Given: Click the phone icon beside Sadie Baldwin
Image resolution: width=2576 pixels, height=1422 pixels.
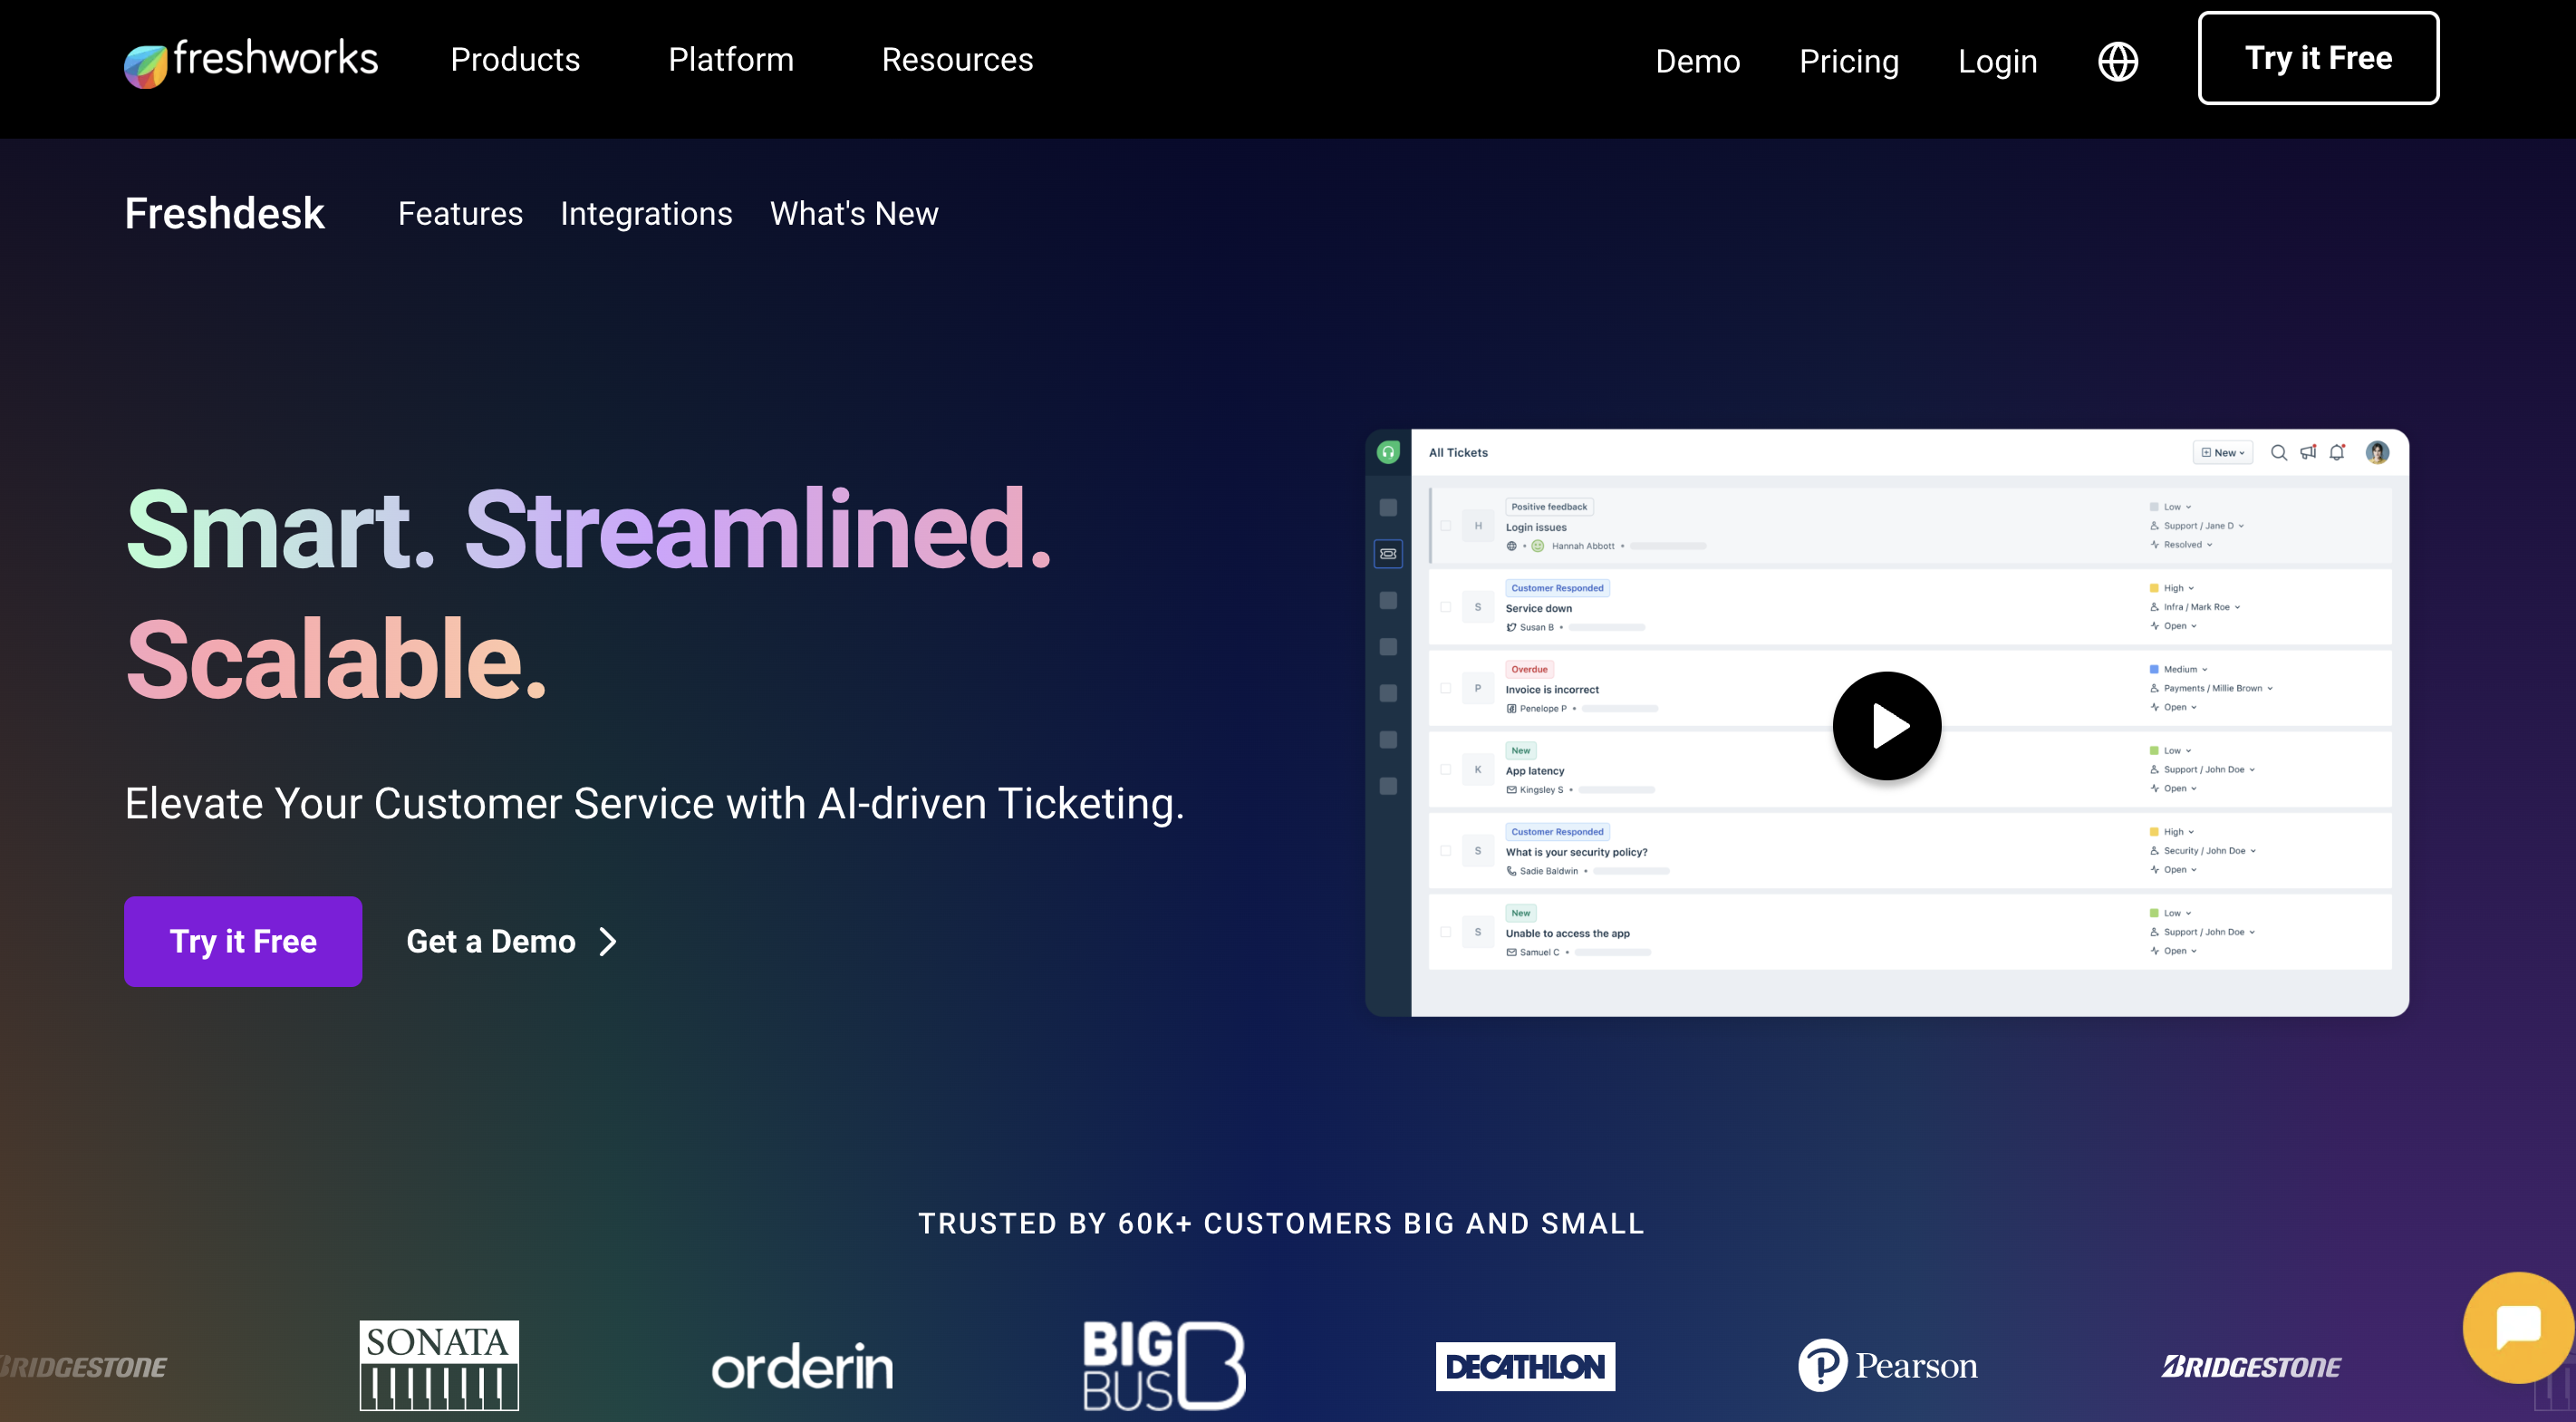Looking at the screenshot, I should (x=1511, y=871).
